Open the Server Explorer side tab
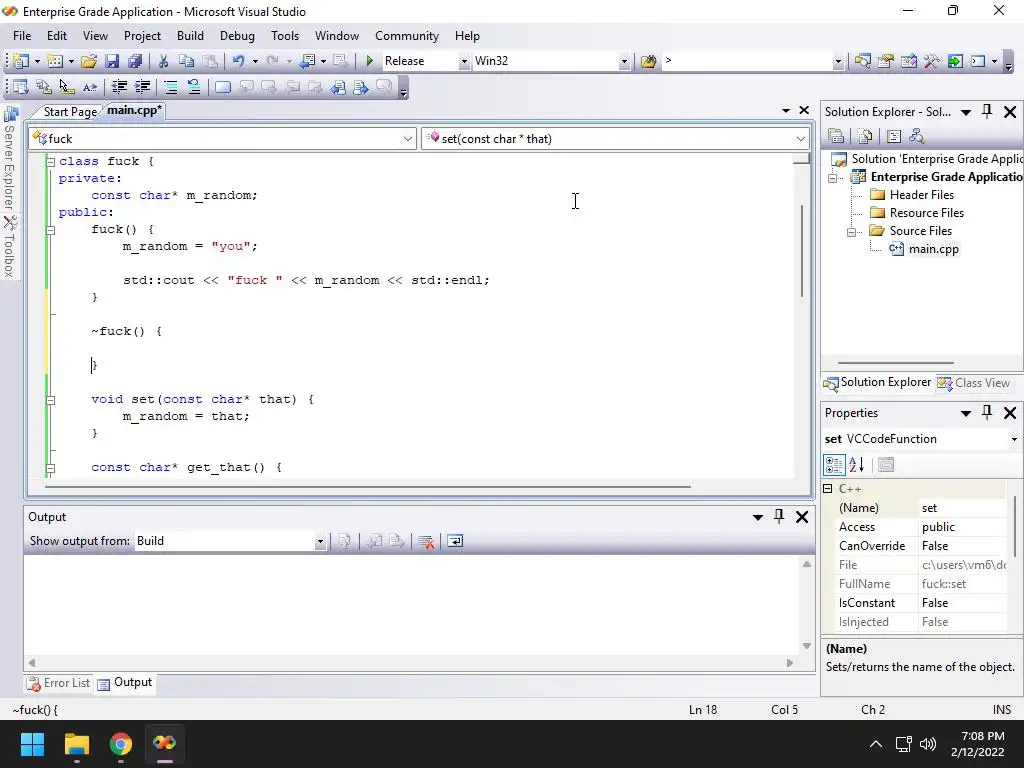The image size is (1024, 768). (x=10, y=158)
